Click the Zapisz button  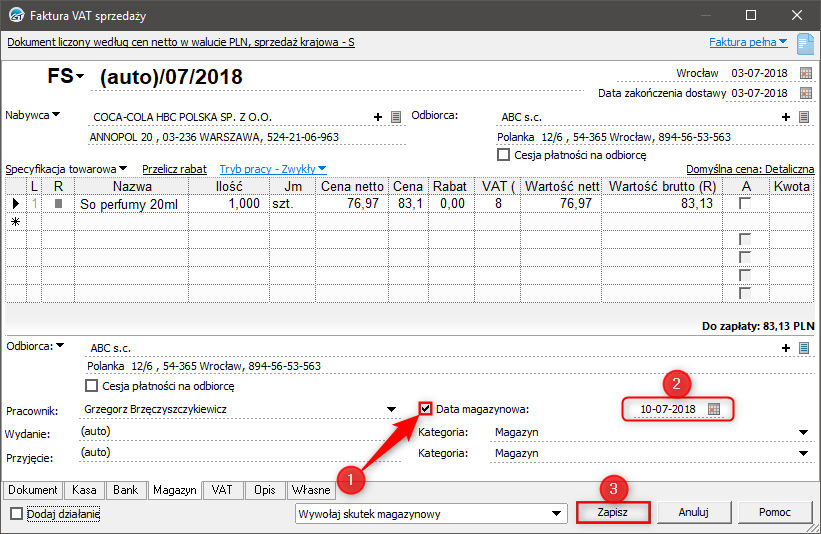(x=613, y=512)
